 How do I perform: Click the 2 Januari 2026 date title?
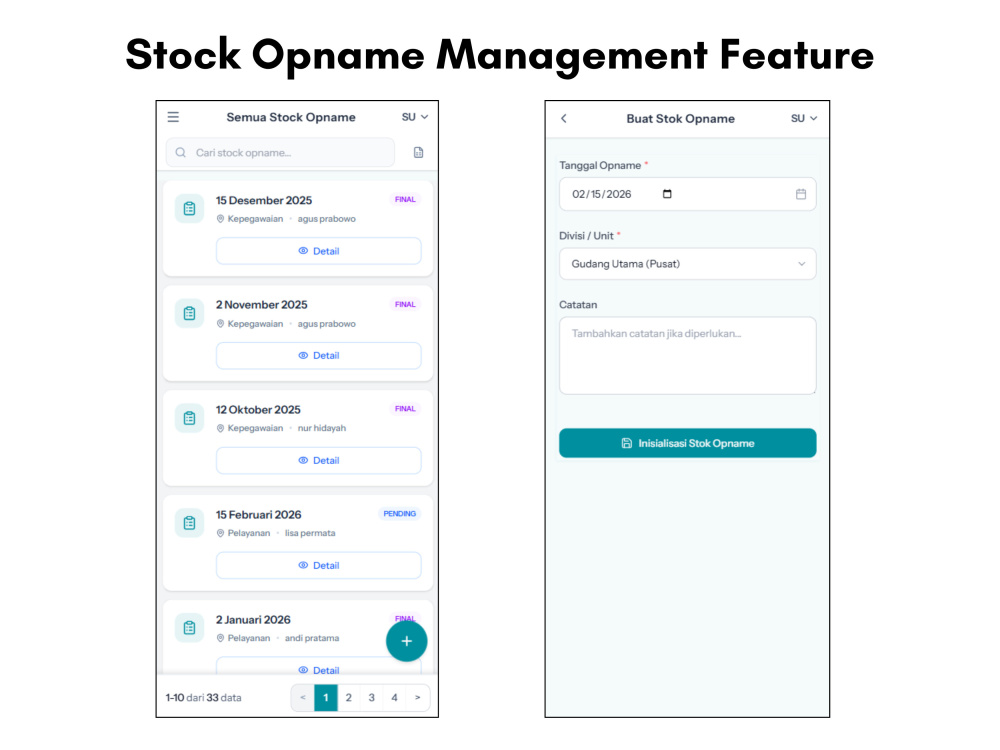tap(253, 620)
